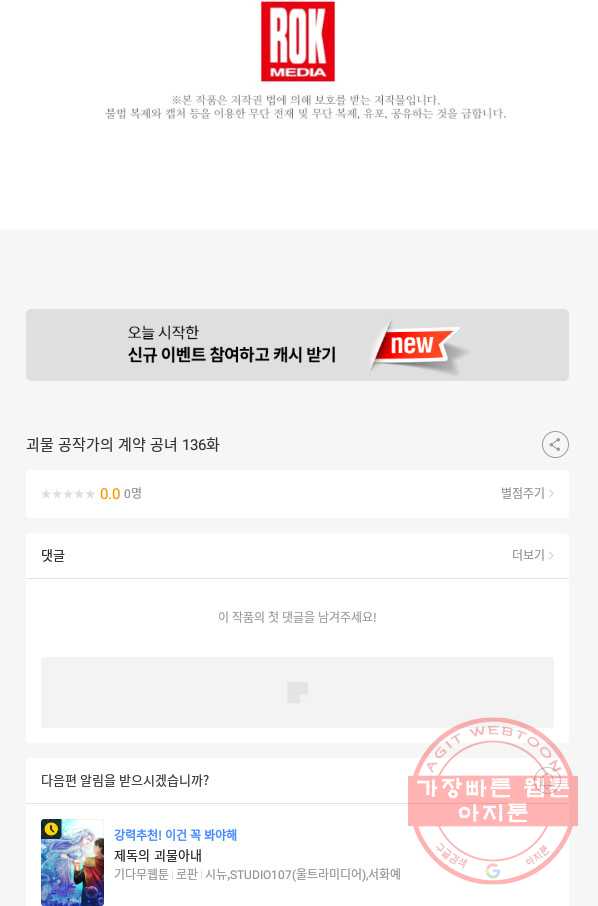Open the 강력추천! 이건 꼭 봐야해 link
Viewport: 598px width, 906px height.
click(175, 834)
